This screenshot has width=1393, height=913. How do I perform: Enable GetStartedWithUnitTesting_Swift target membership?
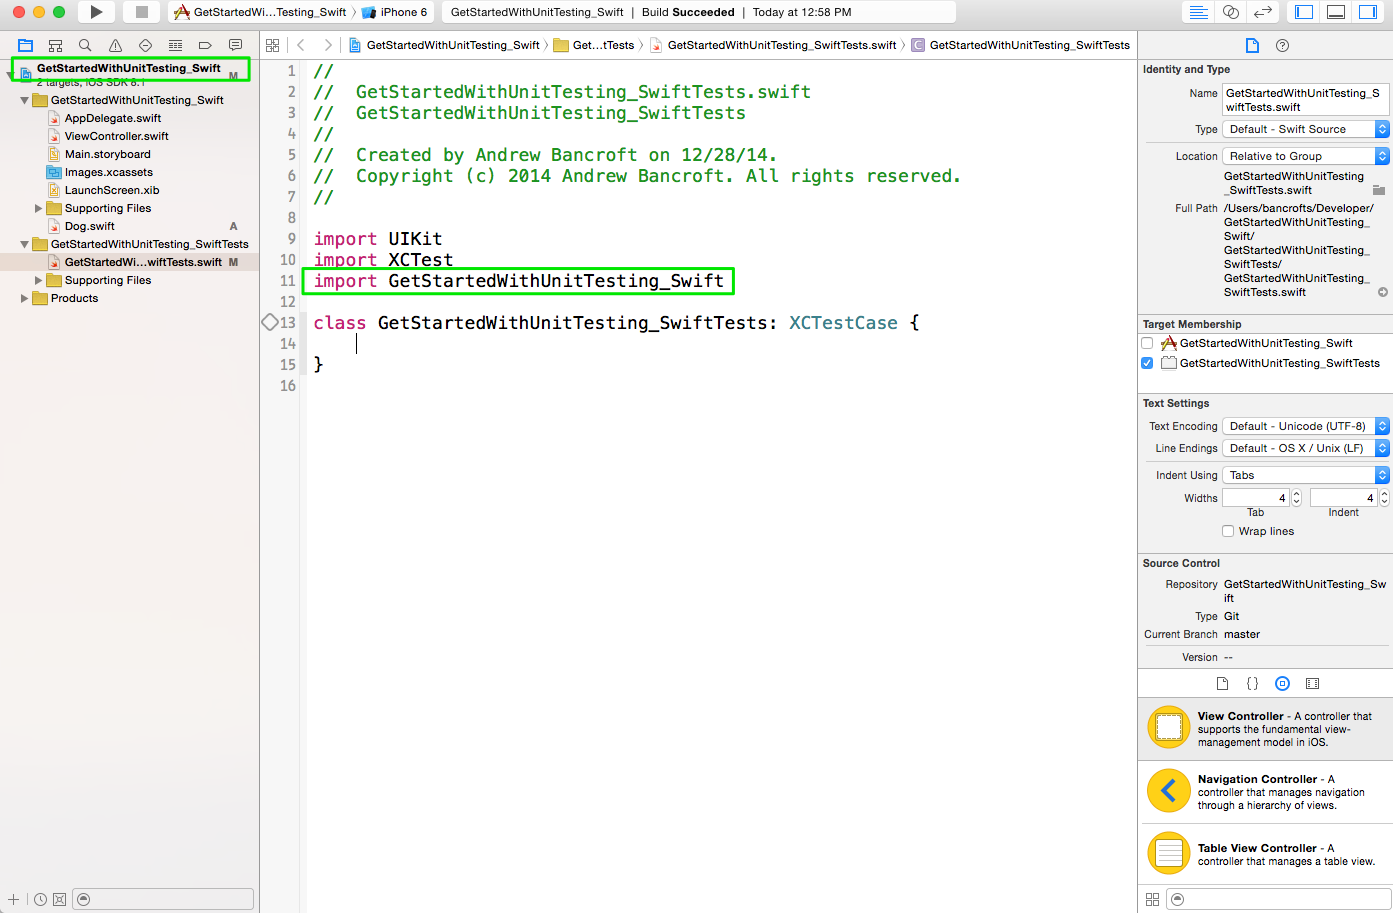tap(1147, 343)
